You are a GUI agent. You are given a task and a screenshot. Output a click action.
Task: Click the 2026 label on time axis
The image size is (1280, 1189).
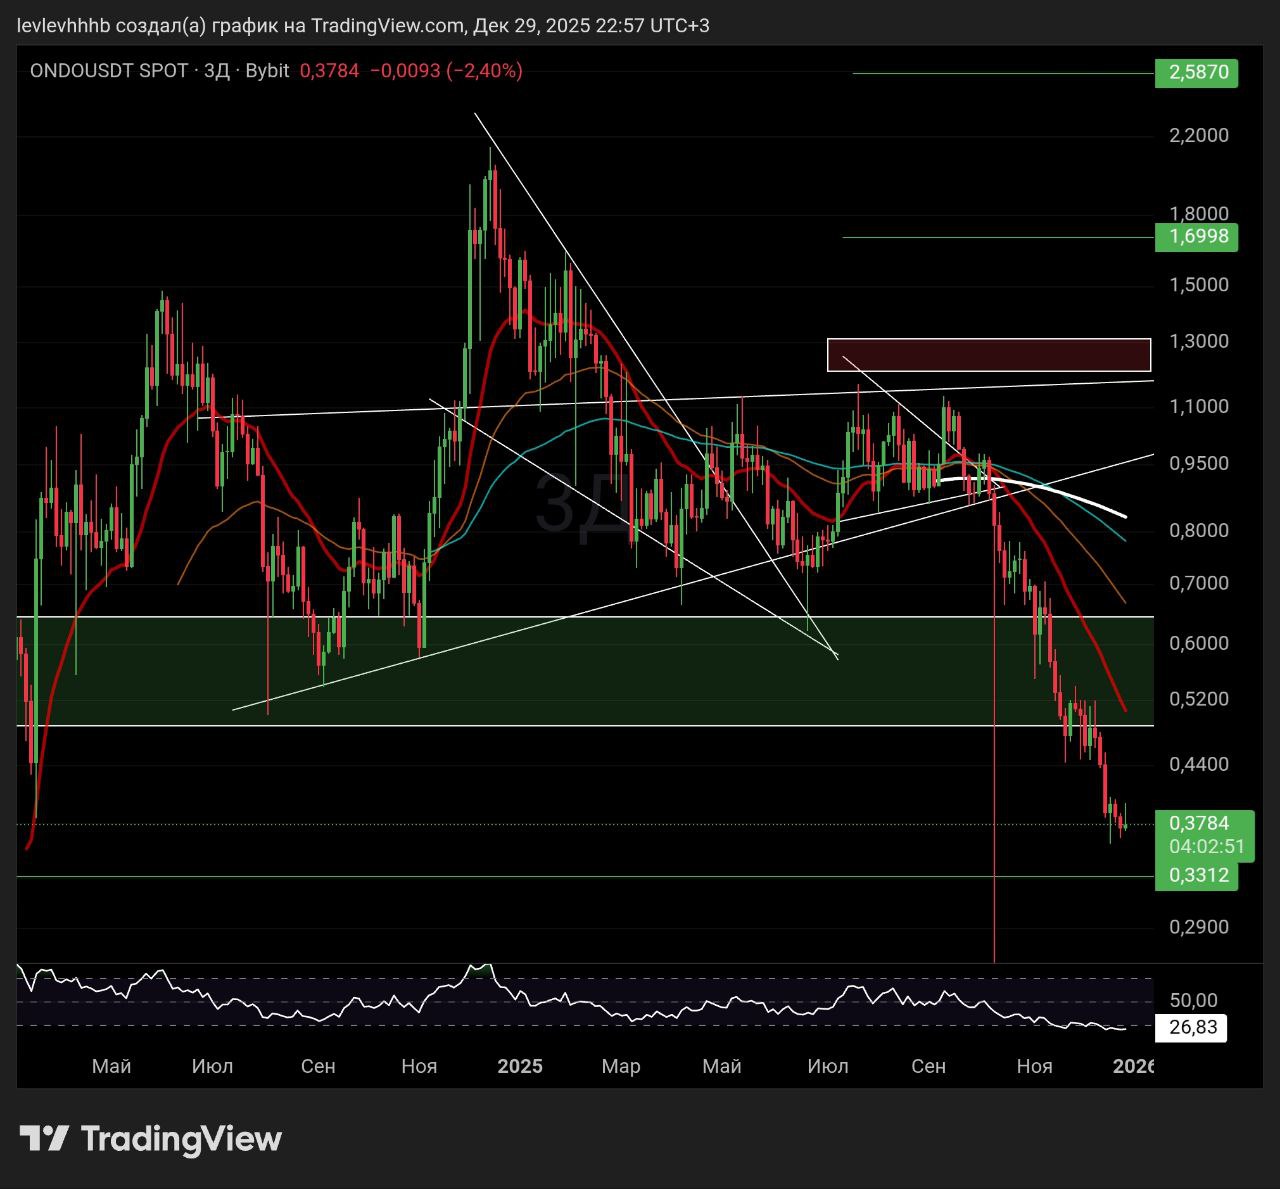[1134, 1066]
